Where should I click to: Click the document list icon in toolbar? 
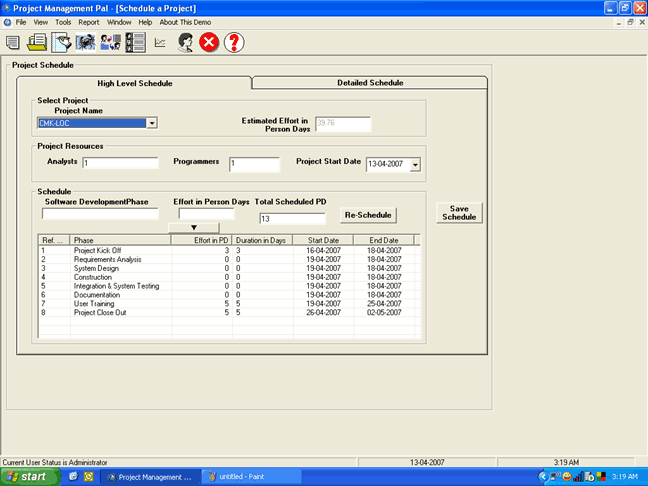[x=13, y=42]
